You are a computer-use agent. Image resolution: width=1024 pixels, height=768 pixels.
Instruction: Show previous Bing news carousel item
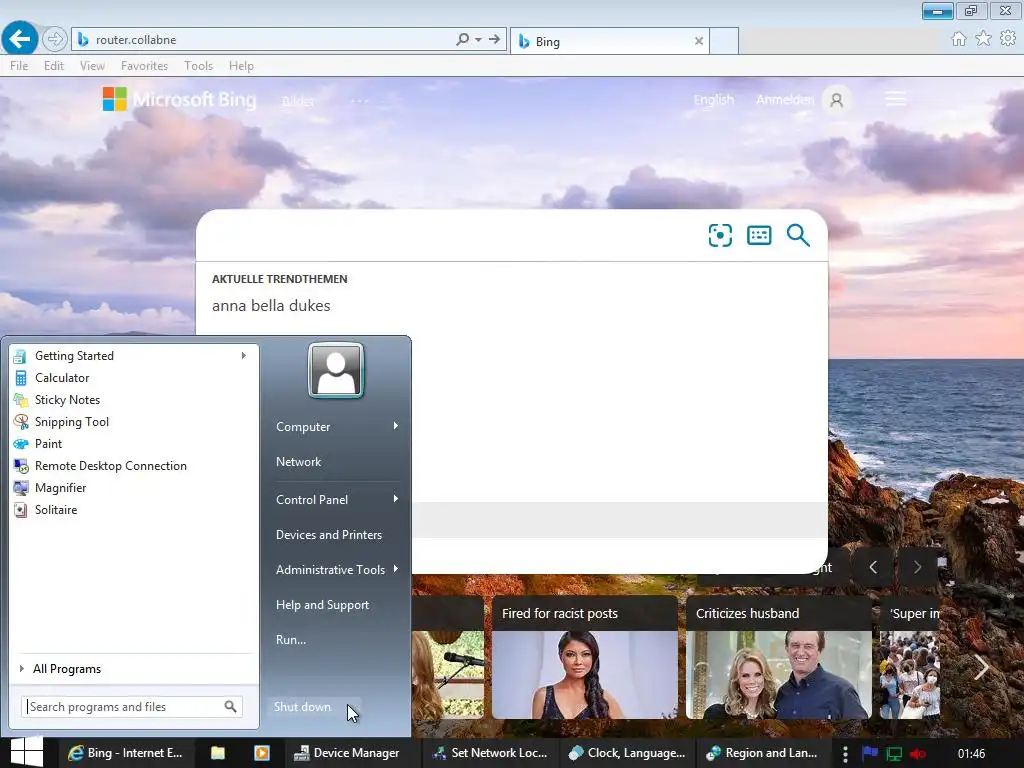(873, 567)
